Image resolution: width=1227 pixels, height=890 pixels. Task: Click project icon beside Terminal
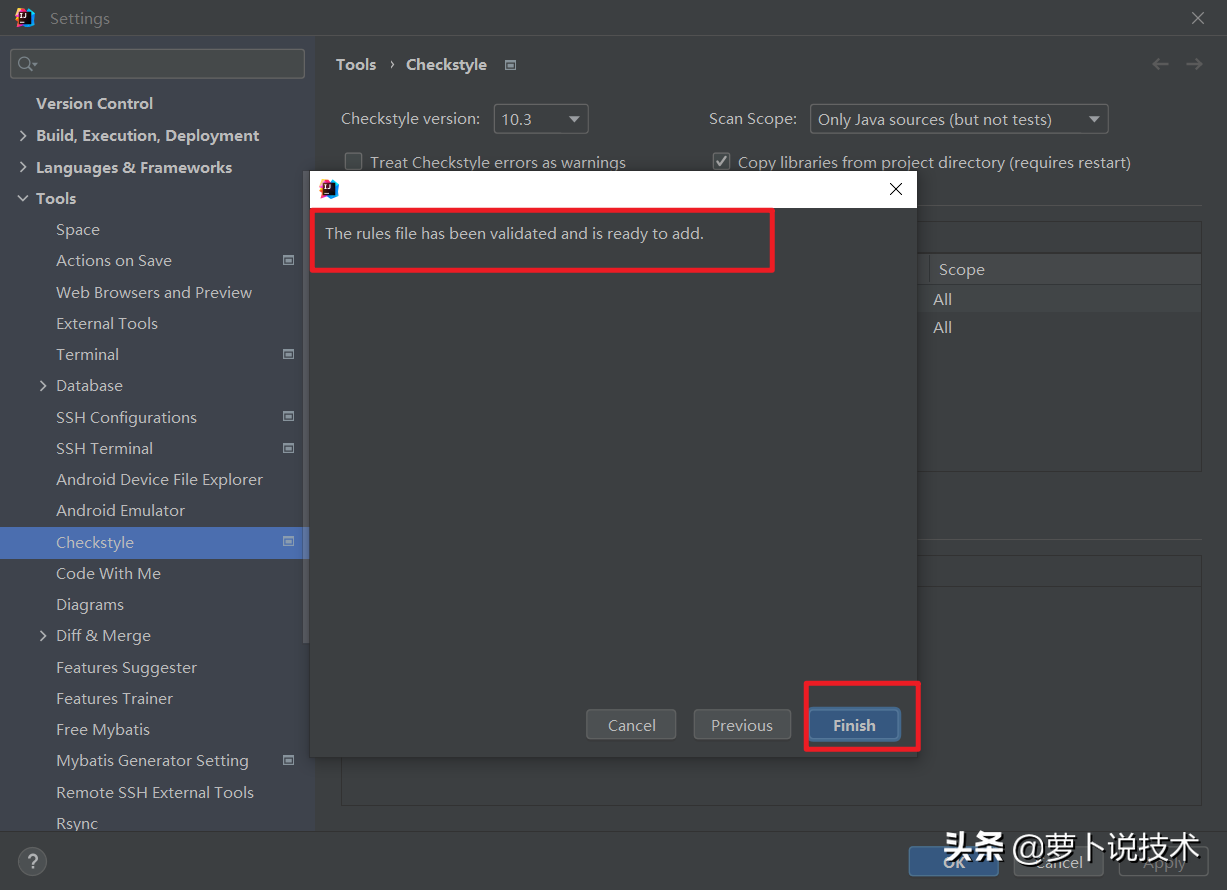[x=289, y=354]
